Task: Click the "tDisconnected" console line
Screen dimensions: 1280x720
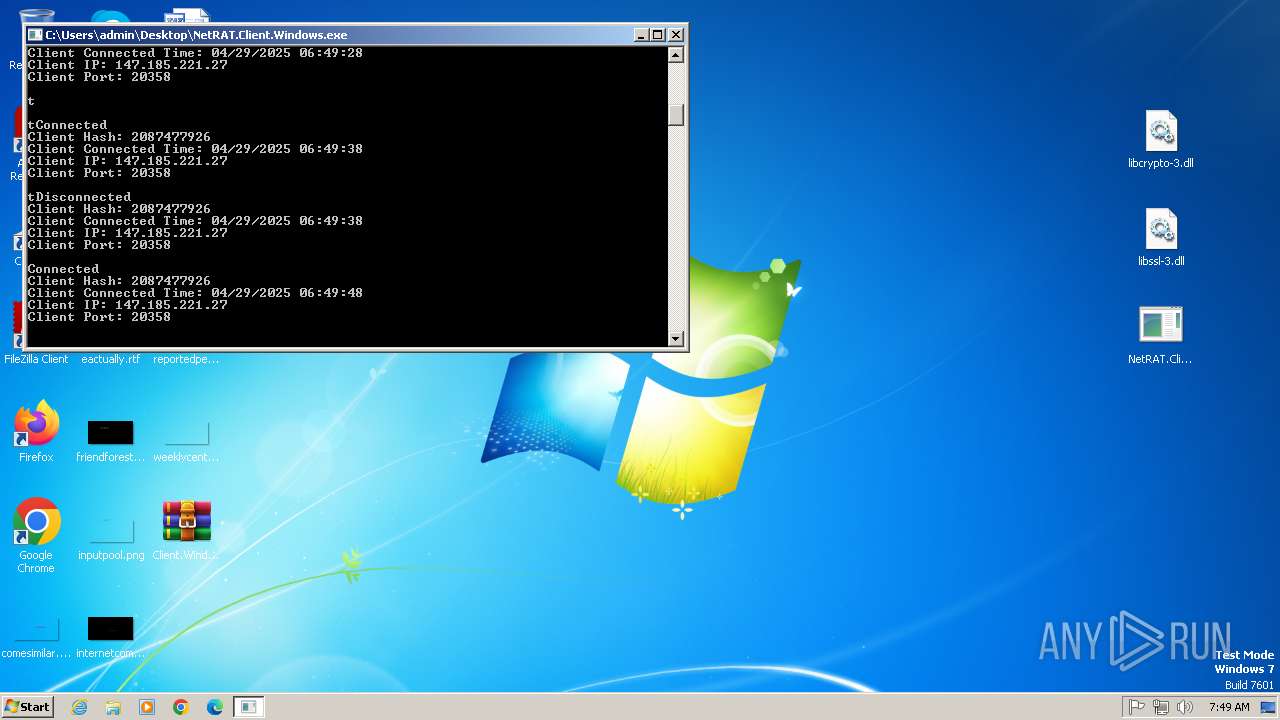Action: 79,197
